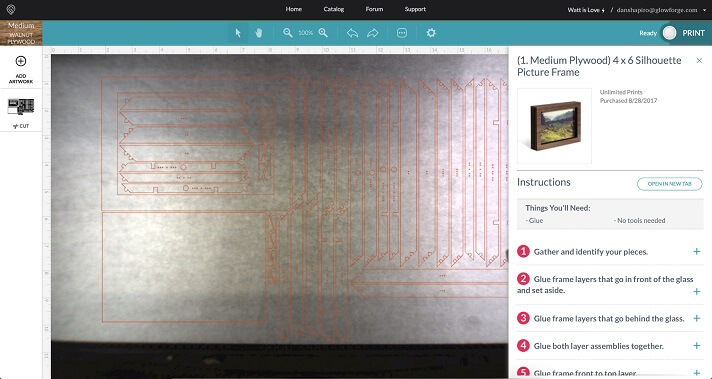
Task: Click the Ready status text
Action: 648,33
